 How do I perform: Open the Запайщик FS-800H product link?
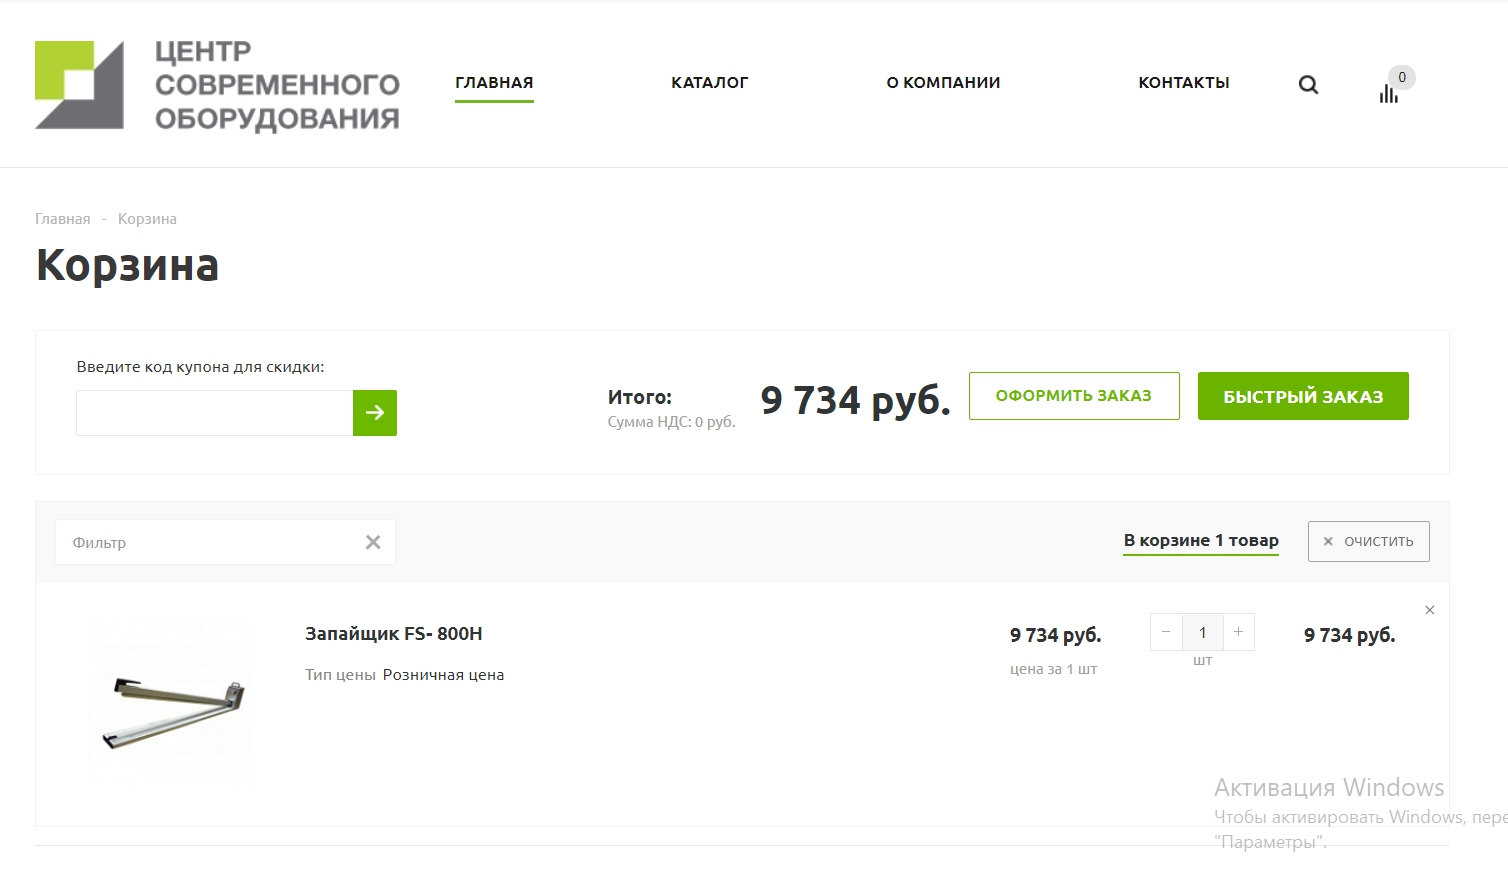394,634
